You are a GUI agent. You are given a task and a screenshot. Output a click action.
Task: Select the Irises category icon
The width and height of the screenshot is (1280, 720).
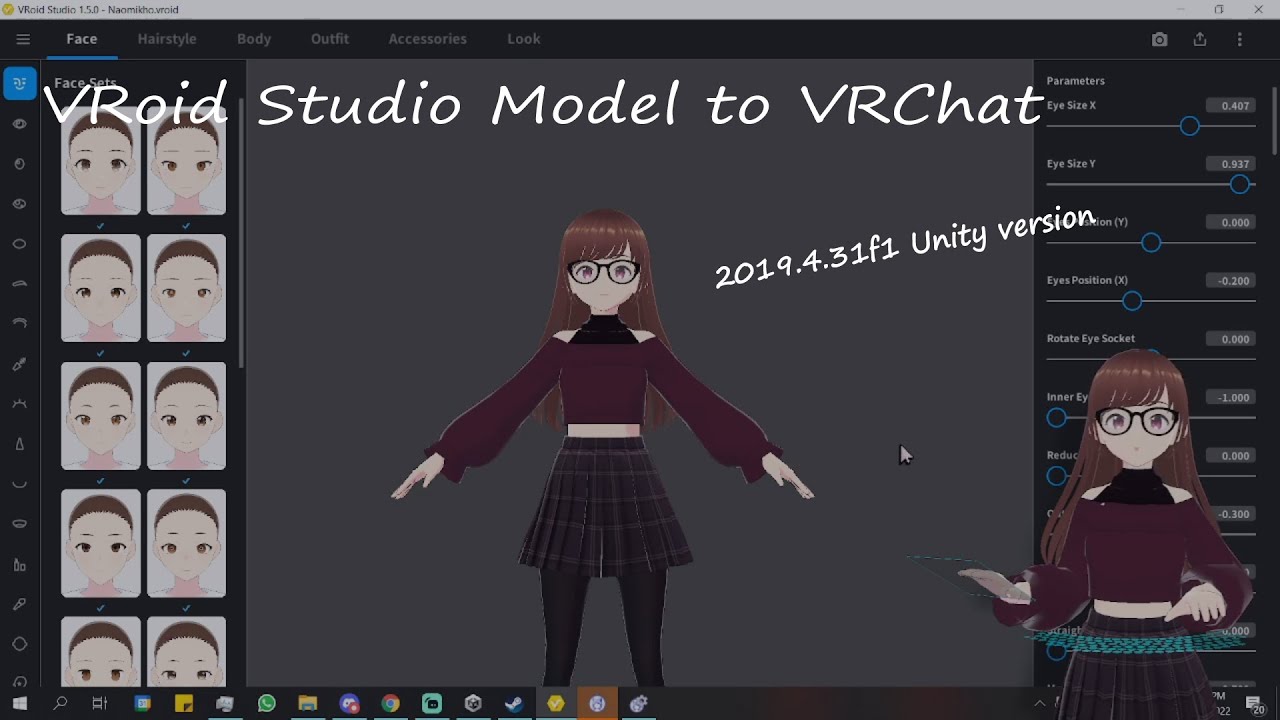coord(20,164)
